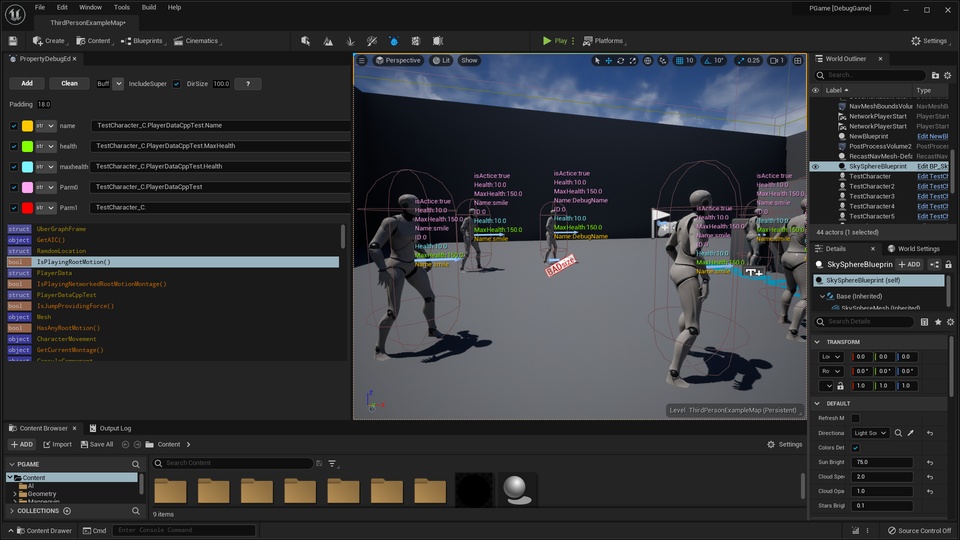This screenshot has width=960, height=540.
Task: Click the Clean button
Action: coord(69,84)
